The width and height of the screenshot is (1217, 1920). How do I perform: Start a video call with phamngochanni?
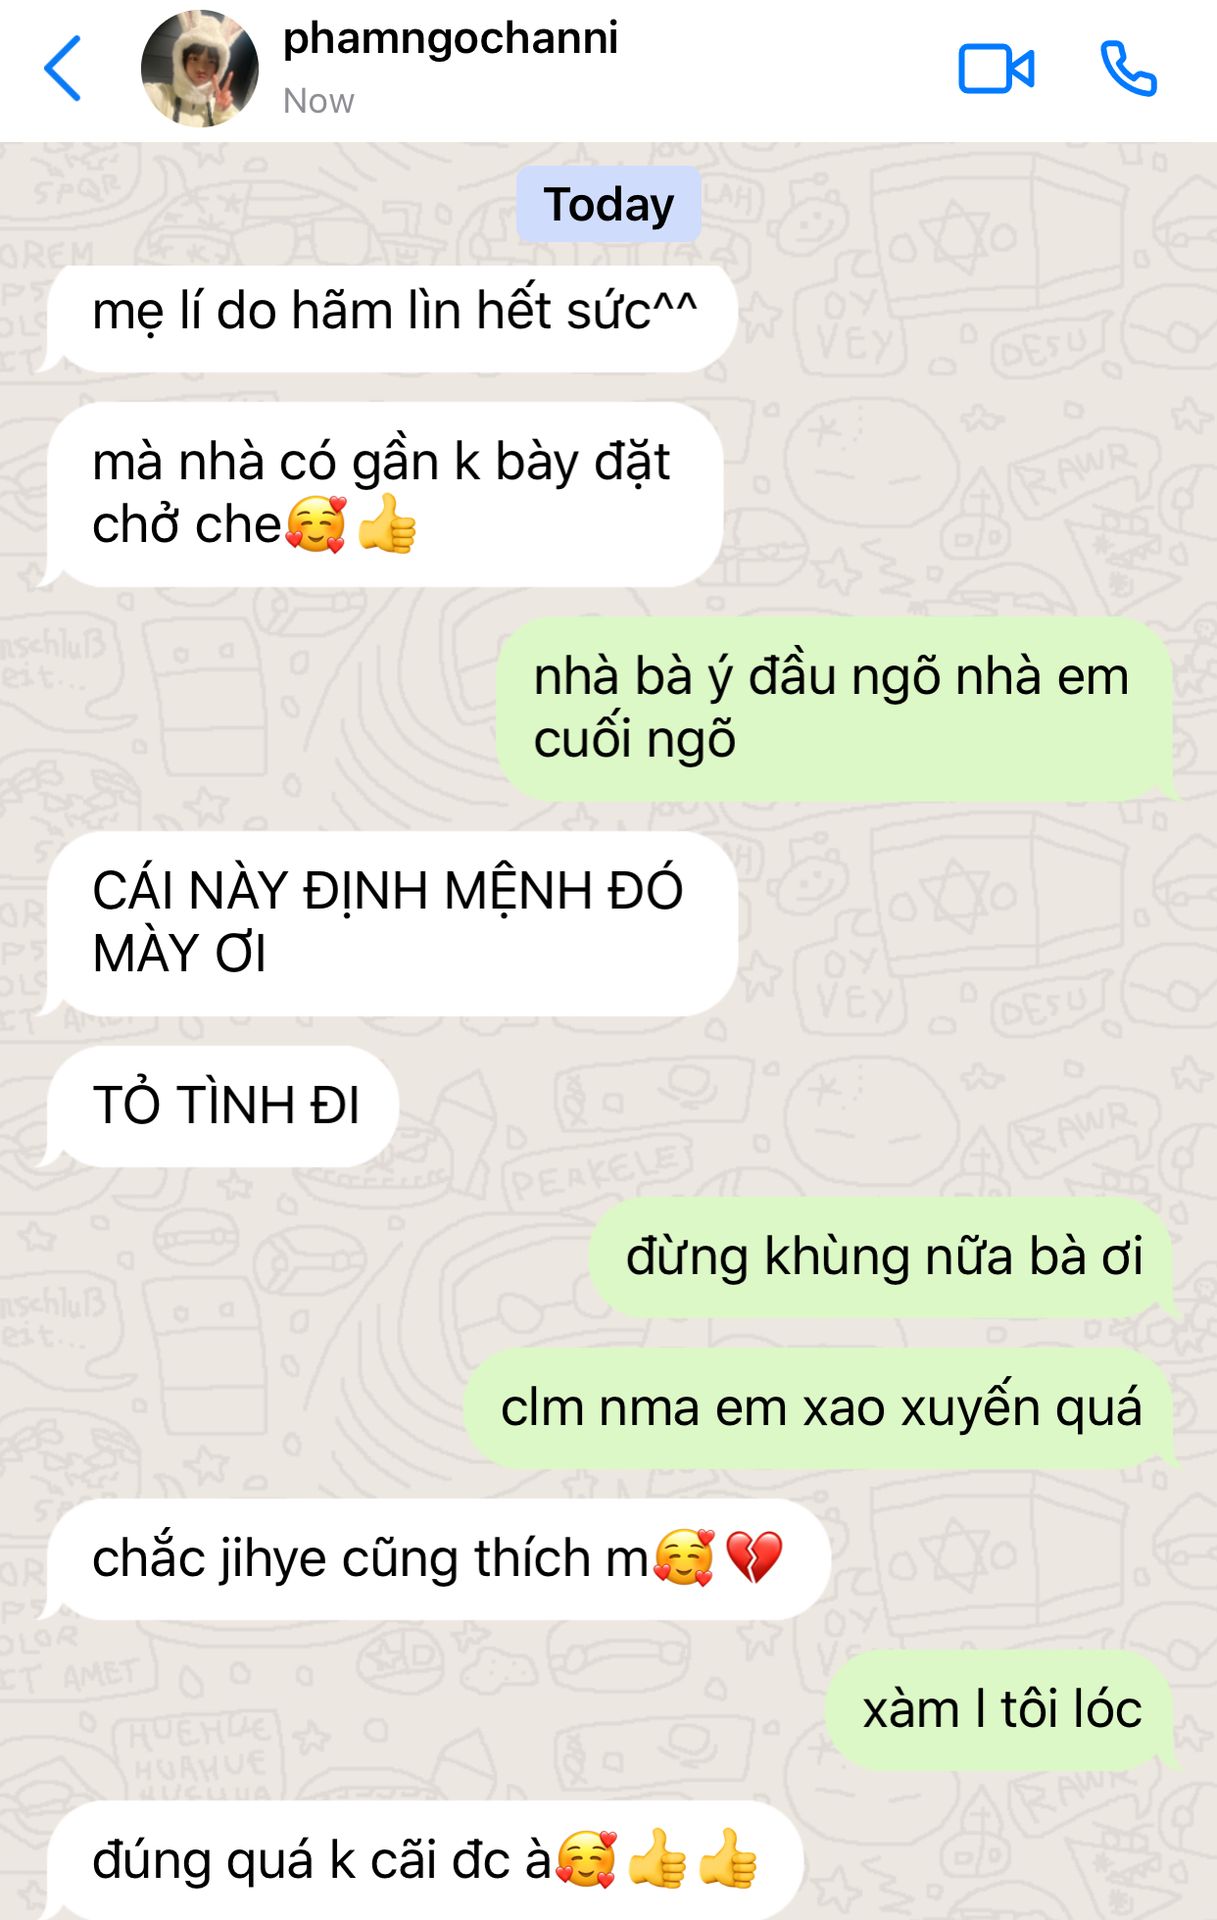pos(996,69)
